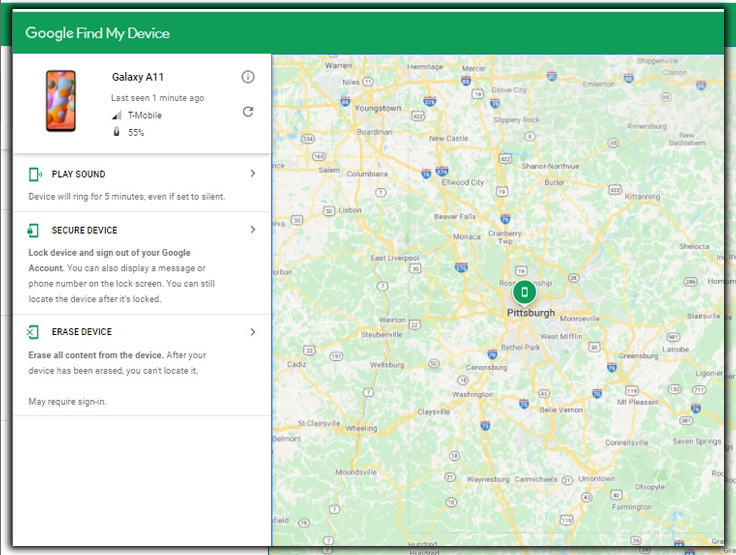The image size is (736, 555).
Task: Expand the Play Sound option chevron
Action: pyautogui.click(x=253, y=174)
